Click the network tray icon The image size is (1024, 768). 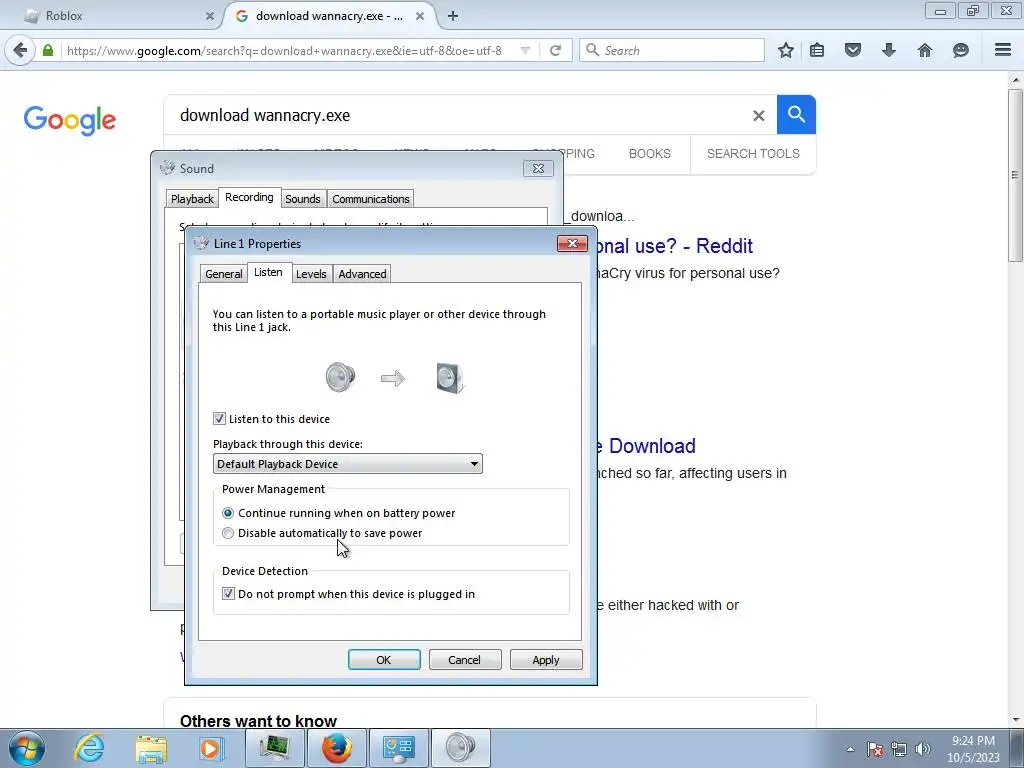coord(899,749)
